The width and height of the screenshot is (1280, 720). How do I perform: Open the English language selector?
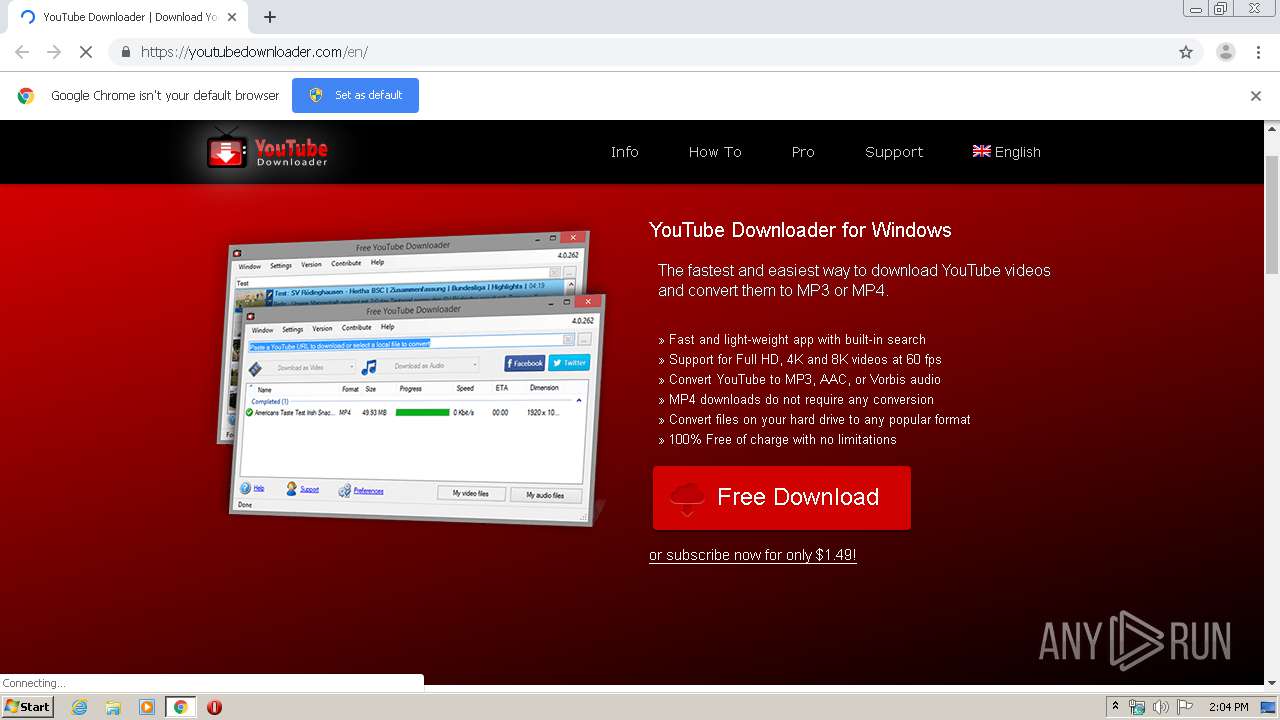(1007, 152)
